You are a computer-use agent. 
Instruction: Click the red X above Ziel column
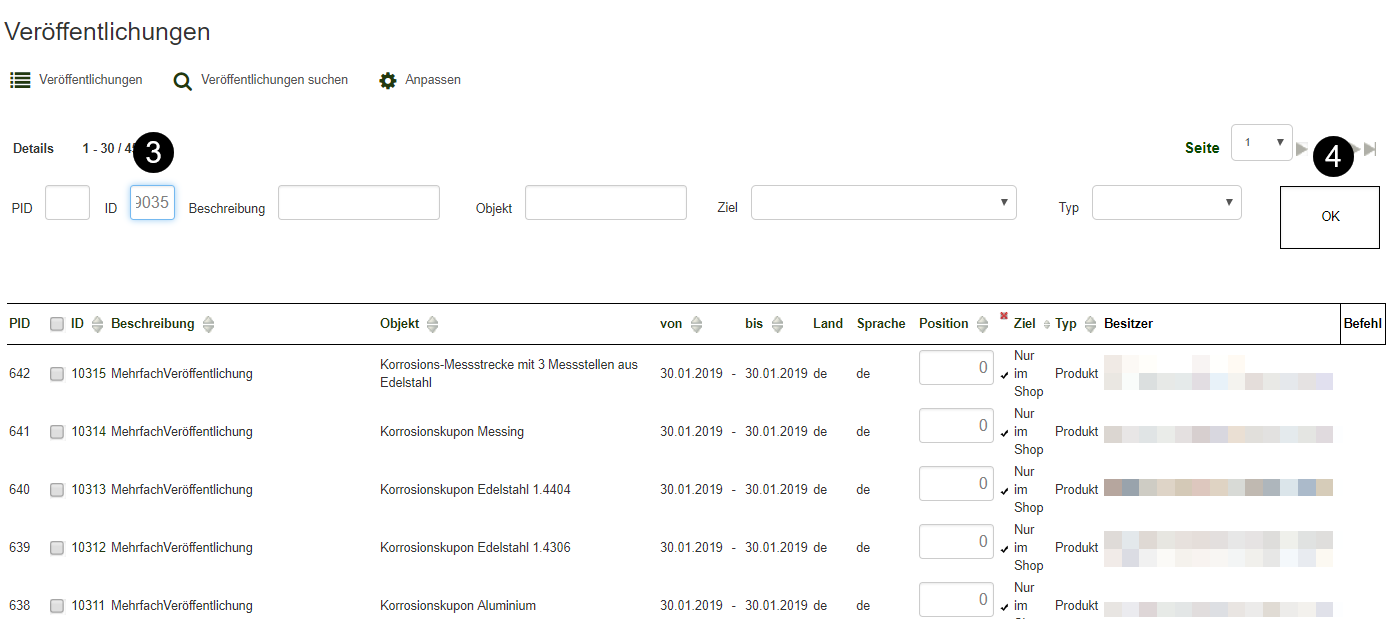pyautogui.click(x=1004, y=315)
